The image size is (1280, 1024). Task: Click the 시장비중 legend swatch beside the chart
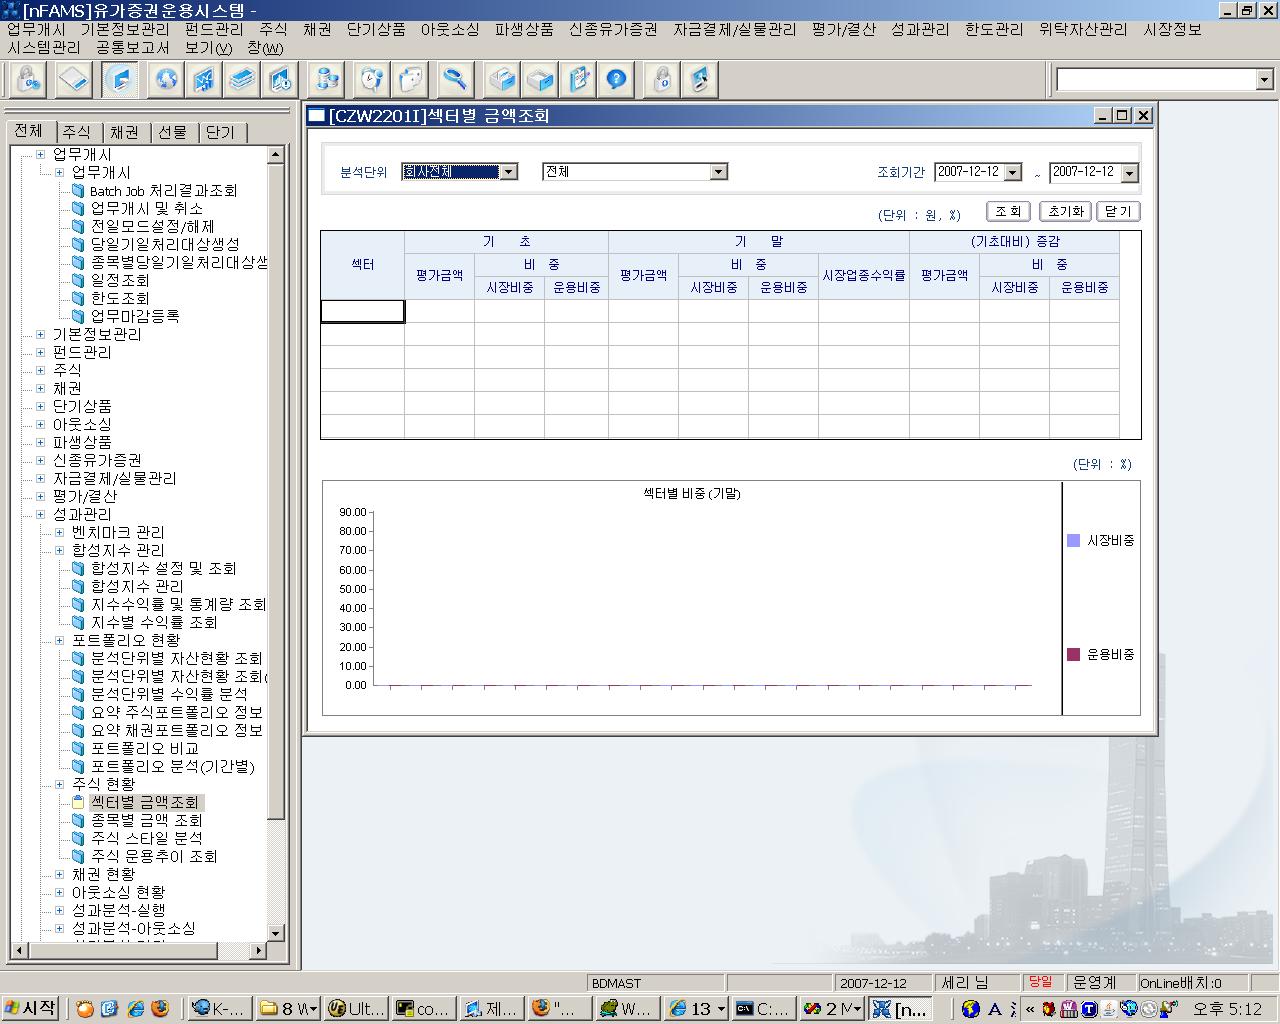click(1071, 539)
